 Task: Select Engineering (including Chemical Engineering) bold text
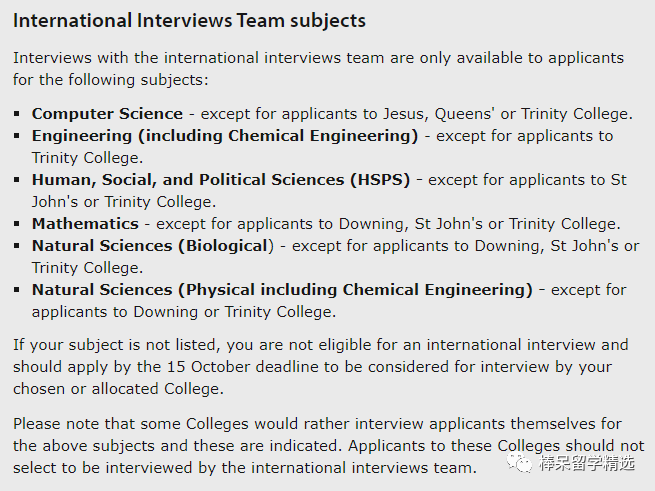pyautogui.click(x=225, y=136)
